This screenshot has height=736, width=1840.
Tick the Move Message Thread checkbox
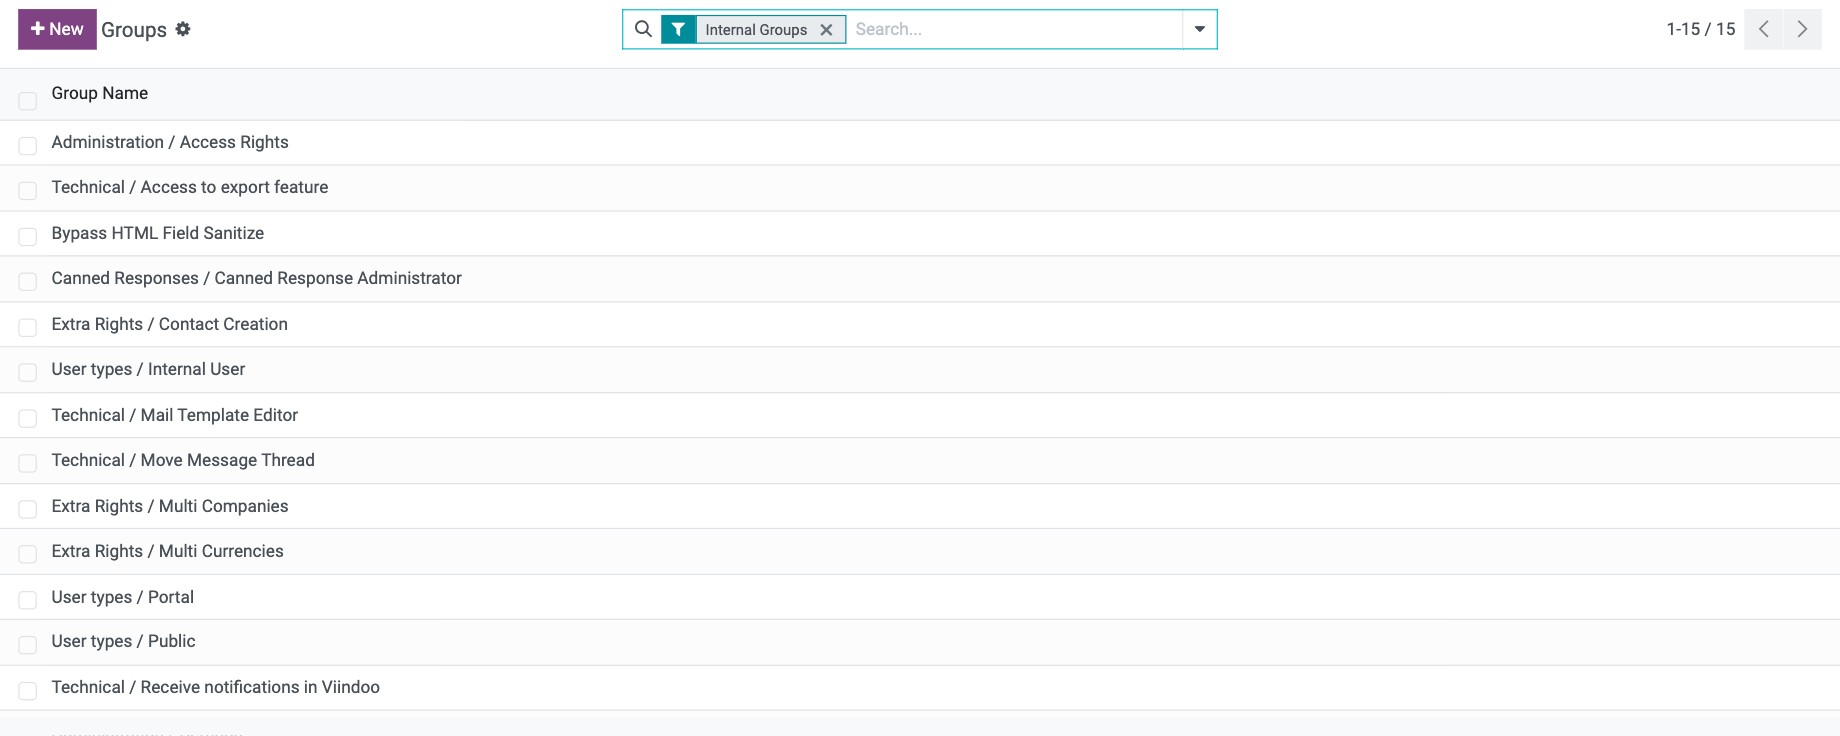[x=28, y=463]
